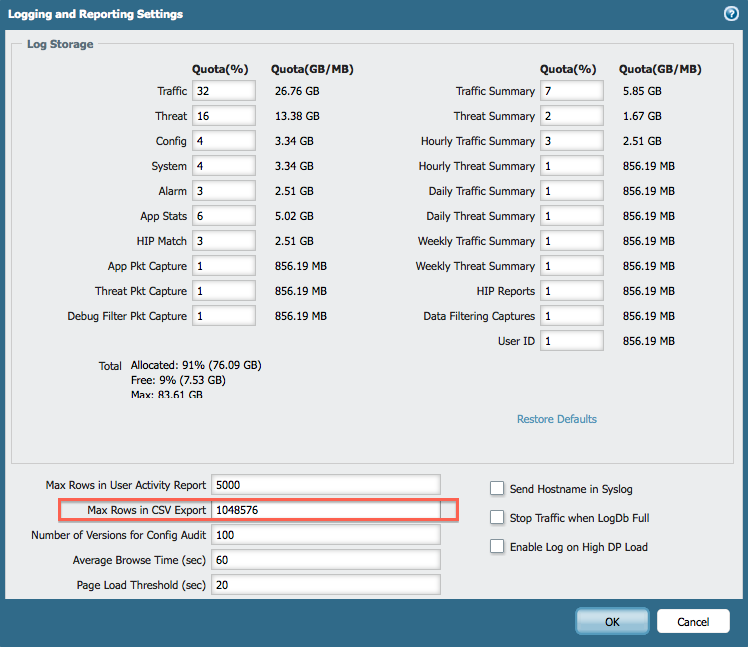Click the Restore Defaults link
Viewport: 748px width, 647px height.
556,419
